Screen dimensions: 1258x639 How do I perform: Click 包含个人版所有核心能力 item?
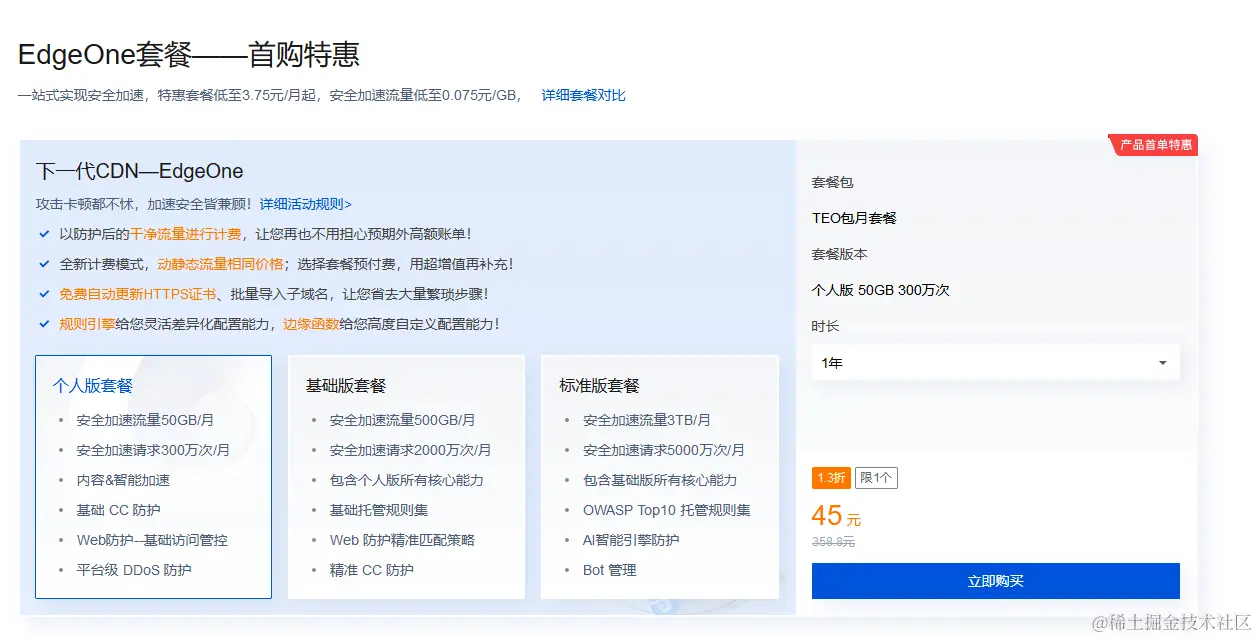coord(407,480)
